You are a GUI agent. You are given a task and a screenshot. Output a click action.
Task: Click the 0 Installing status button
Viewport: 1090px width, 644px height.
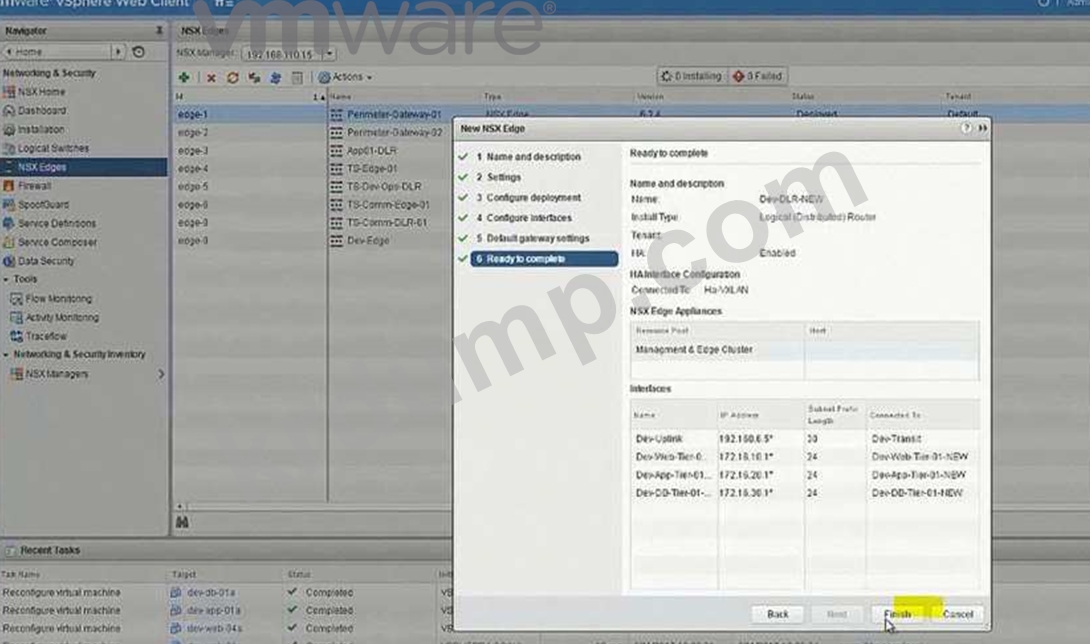tap(691, 76)
